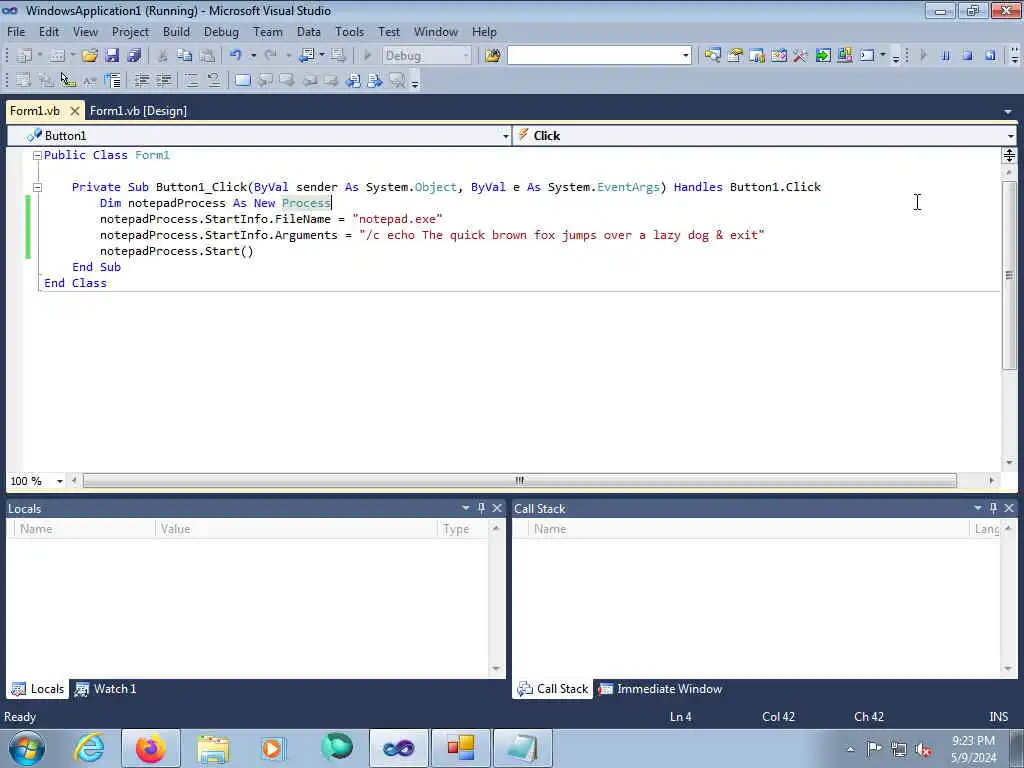Screen dimensions: 1024x768
Task: Open the Tools menu
Action: tap(349, 31)
